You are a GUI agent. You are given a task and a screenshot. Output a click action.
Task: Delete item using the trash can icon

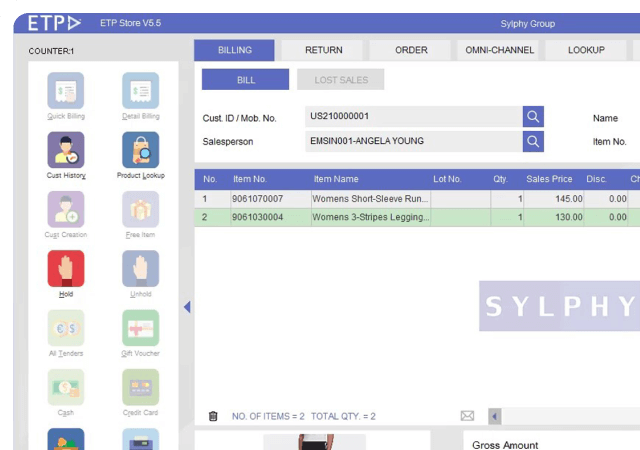click(213, 416)
